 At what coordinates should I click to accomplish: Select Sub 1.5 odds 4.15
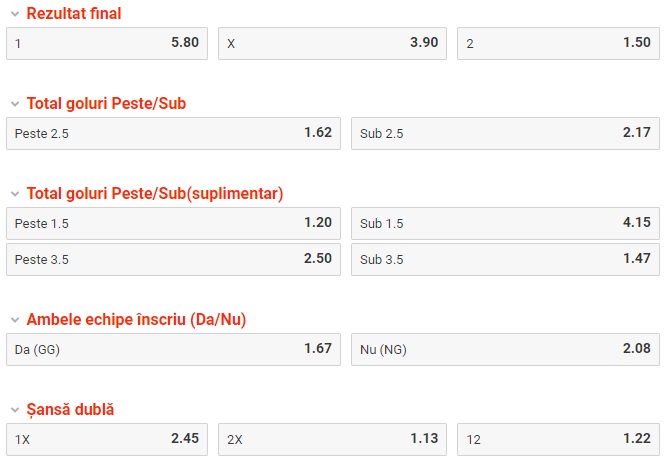pyautogui.click(x=505, y=223)
